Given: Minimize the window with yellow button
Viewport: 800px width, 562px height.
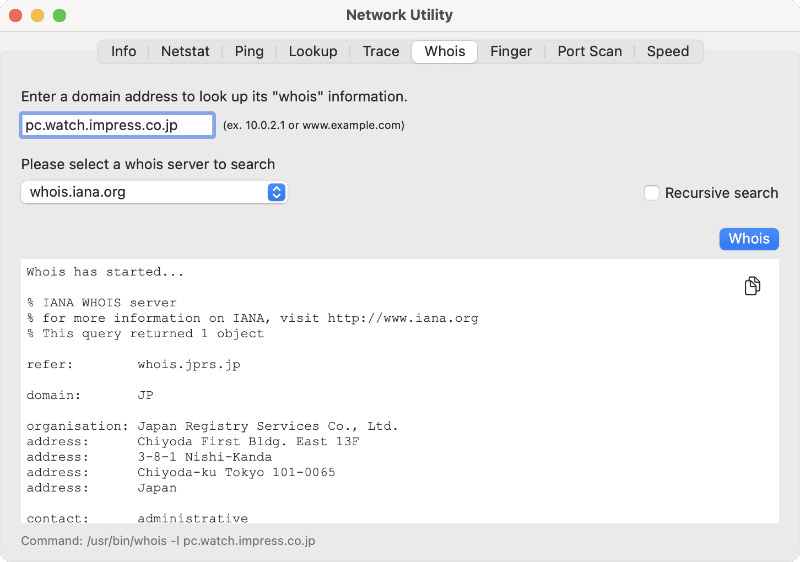Looking at the screenshot, I should point(38,15).
